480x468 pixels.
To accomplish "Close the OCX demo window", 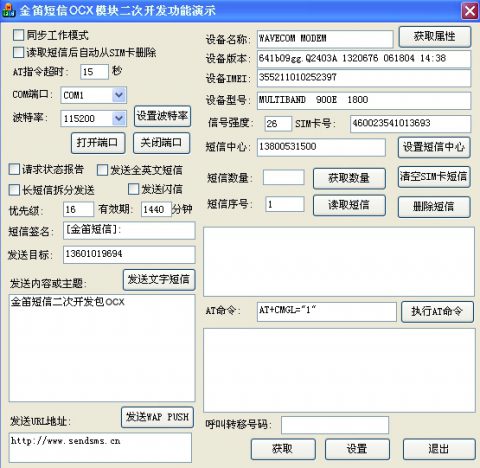I will [469, 11].
